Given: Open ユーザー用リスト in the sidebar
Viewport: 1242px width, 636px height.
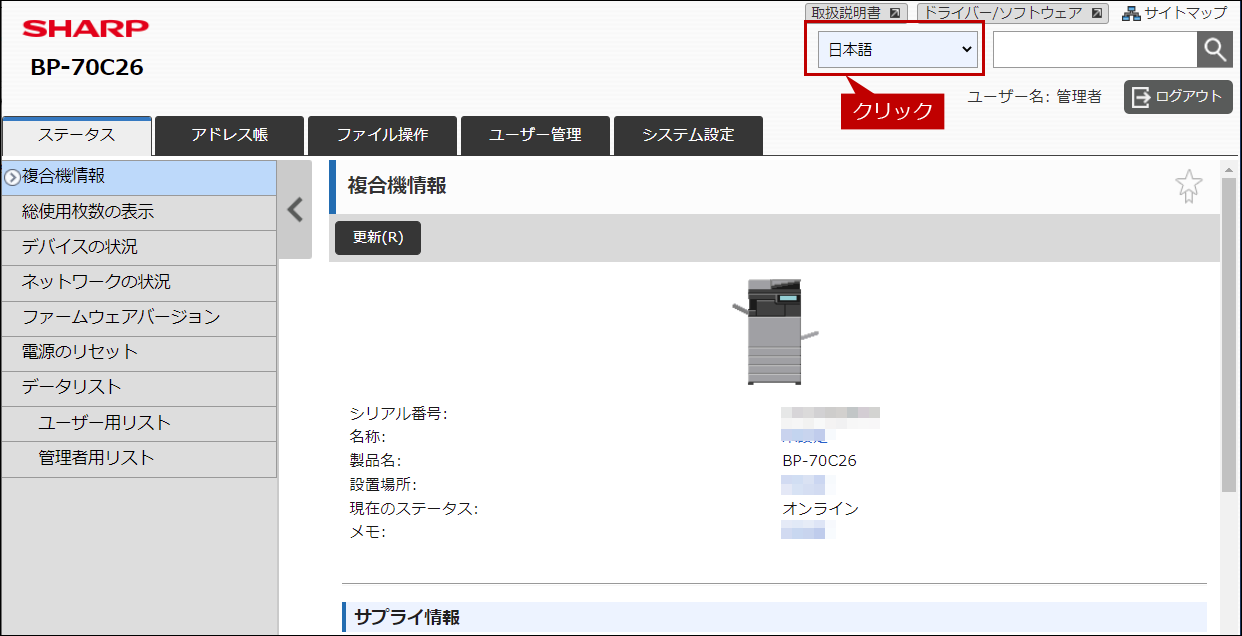Looking at the screenshot, I should click(x=139, y=423).
